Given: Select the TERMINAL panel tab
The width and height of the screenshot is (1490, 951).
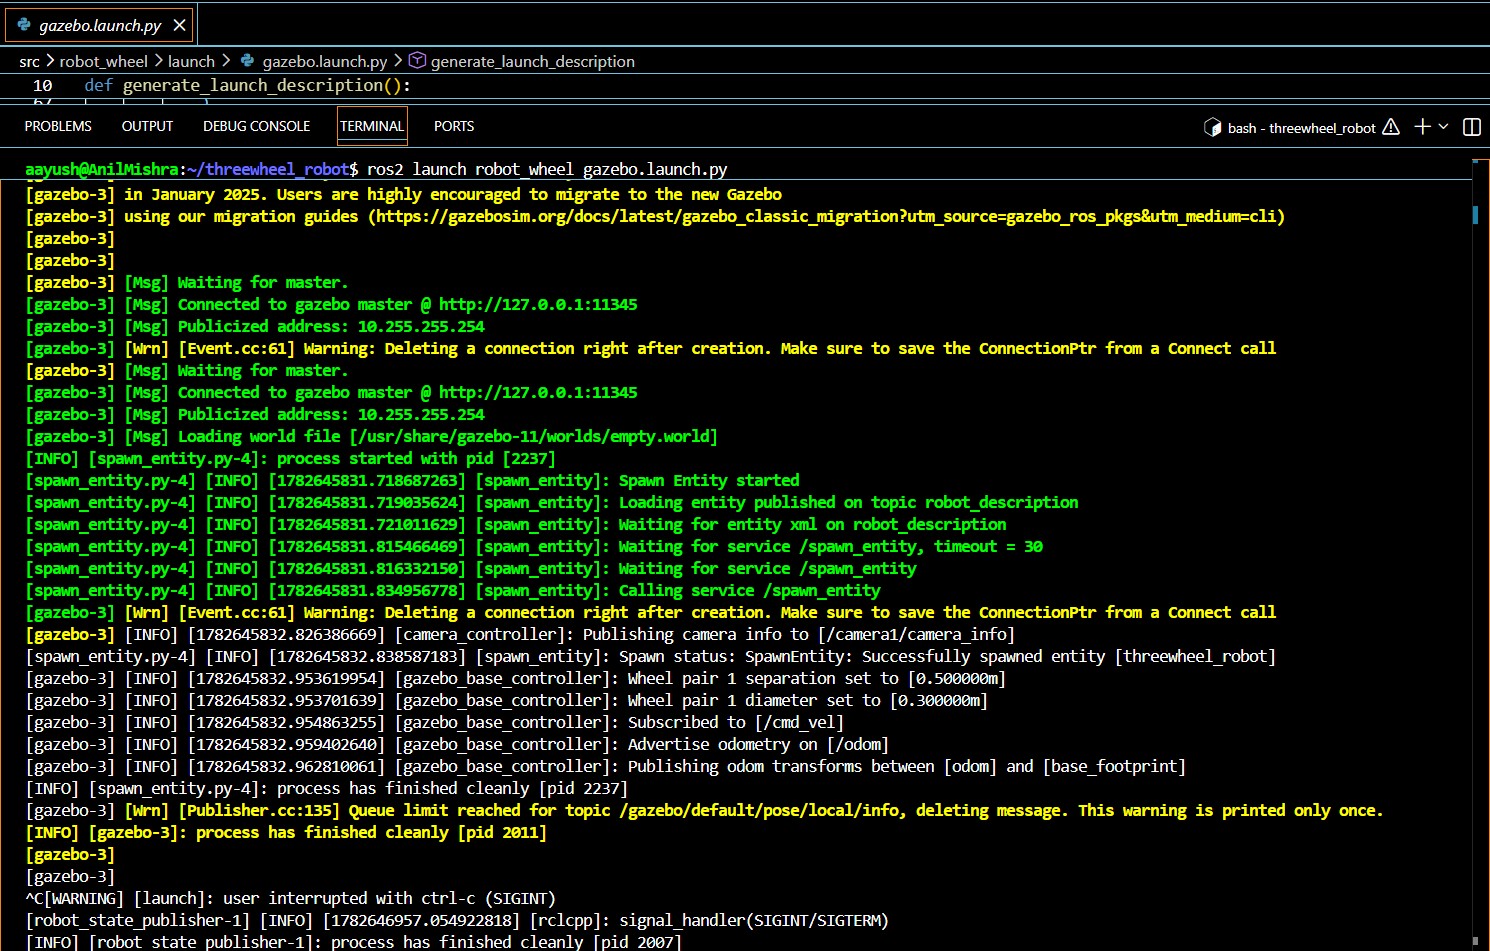Looking at the screenshot, I should tap(372, 126).
